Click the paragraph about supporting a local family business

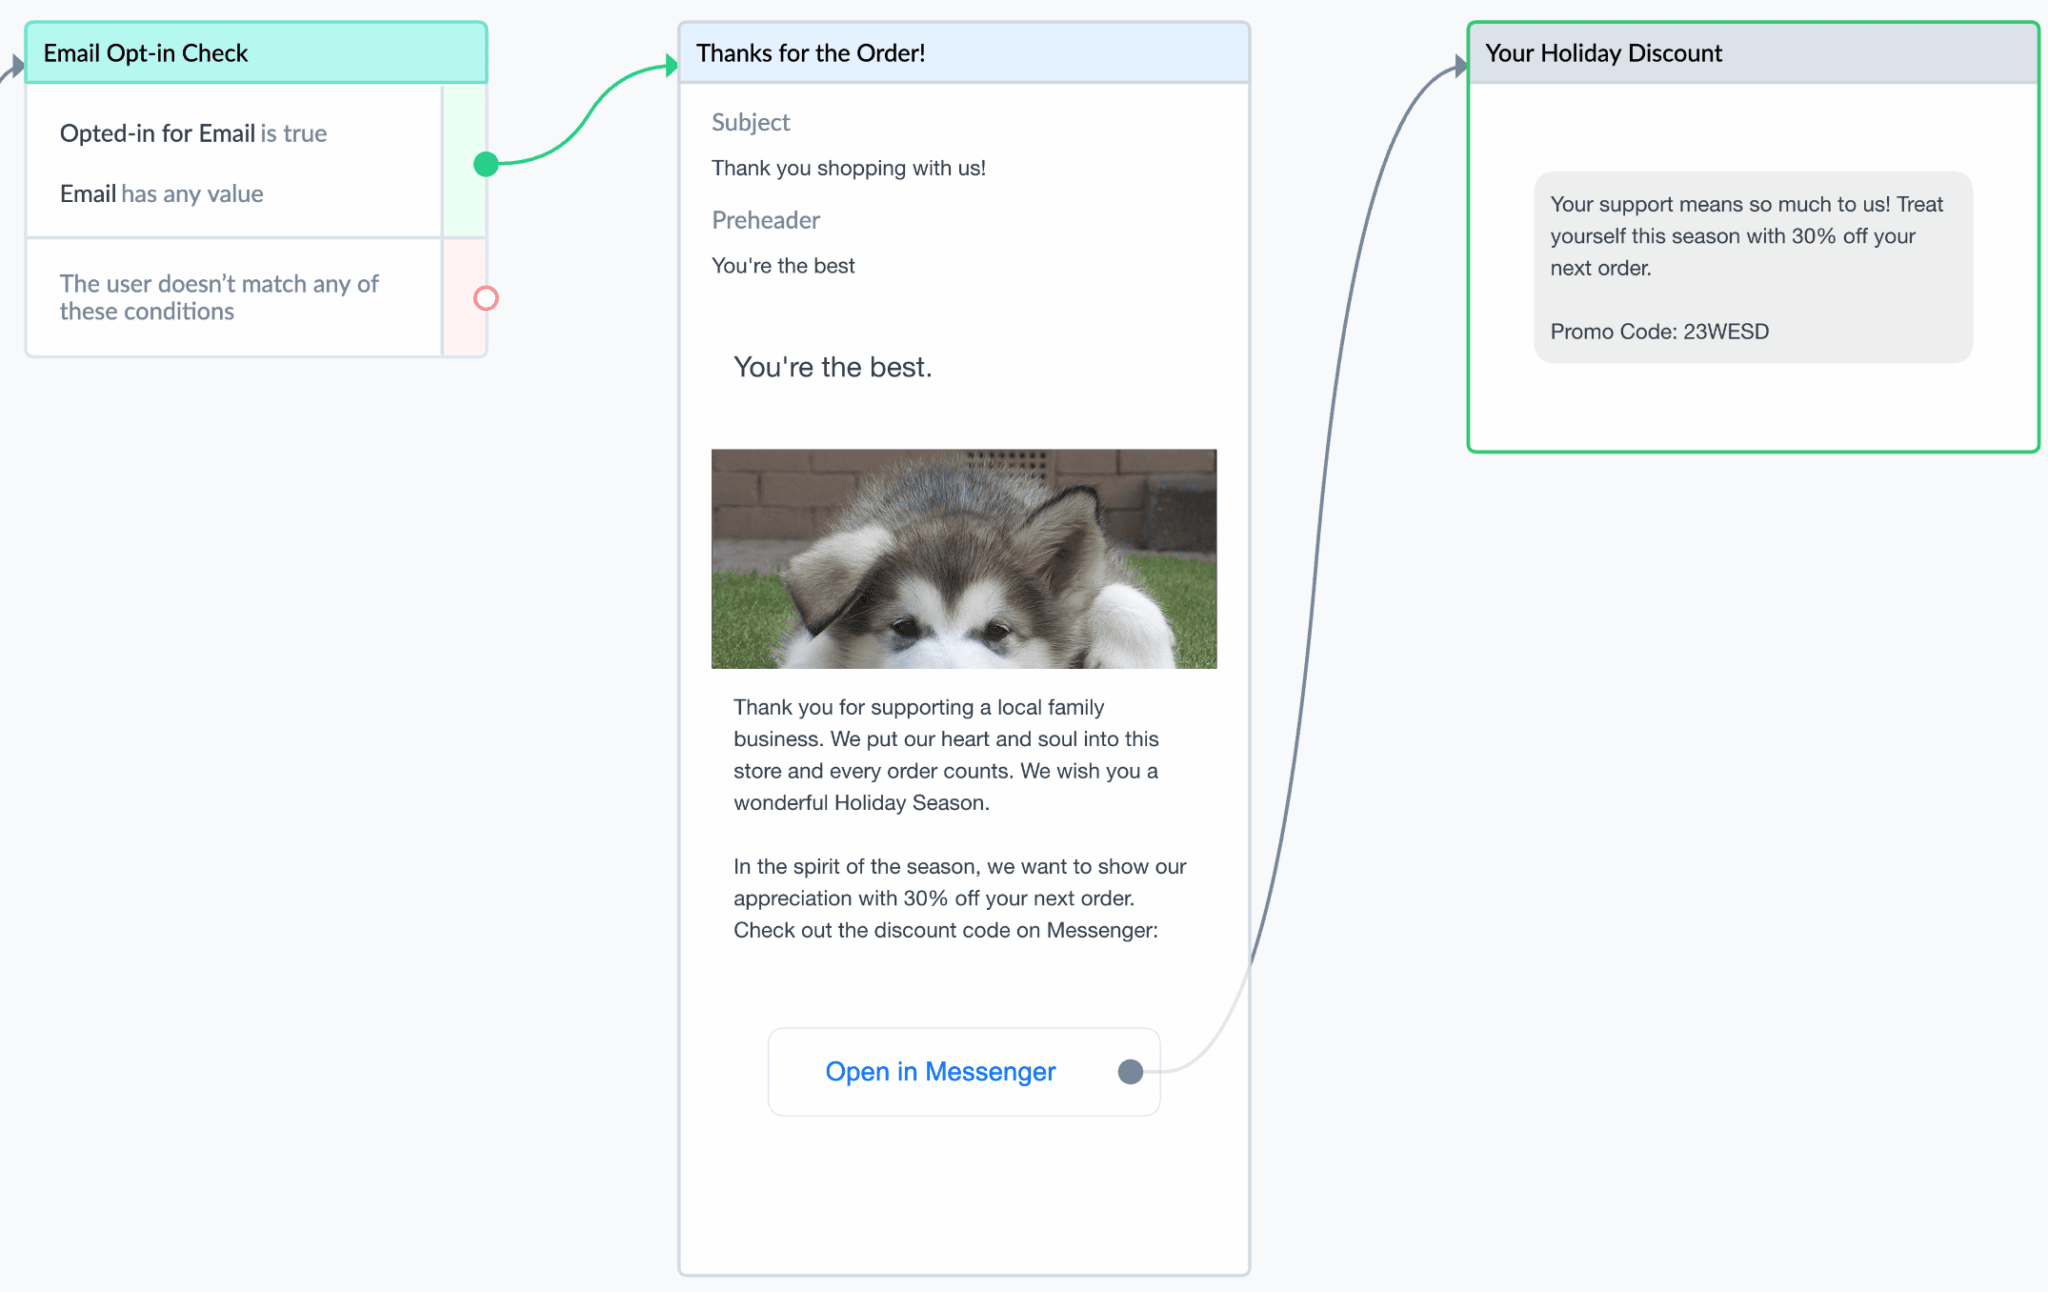pyautogui.click(x=946, y=755)
